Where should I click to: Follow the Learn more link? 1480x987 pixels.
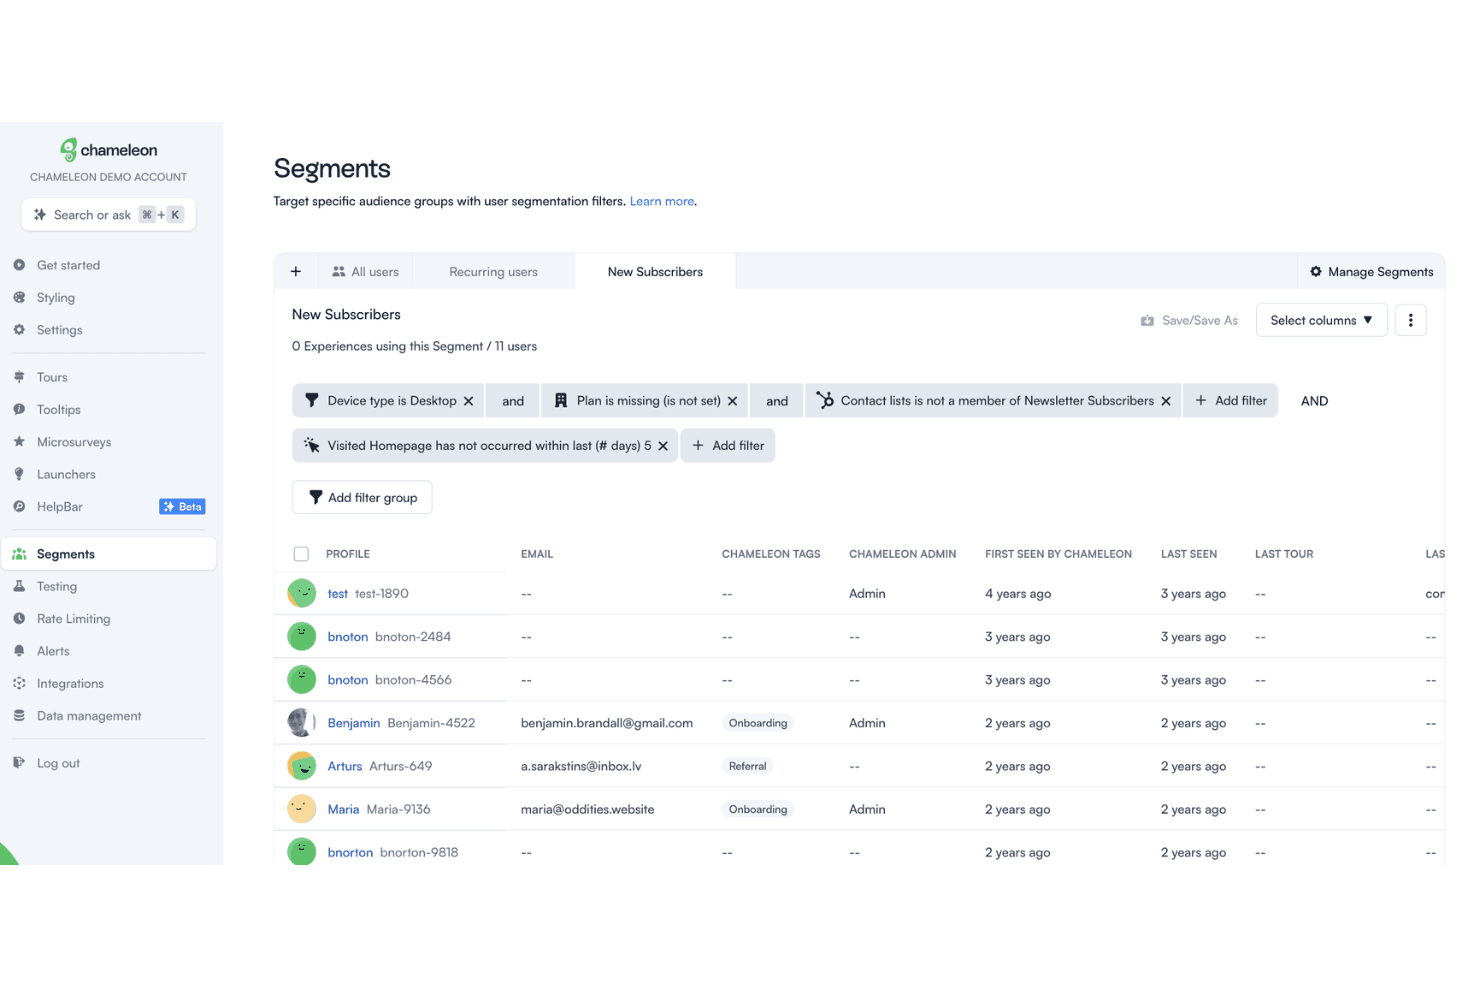click(662, 201)
